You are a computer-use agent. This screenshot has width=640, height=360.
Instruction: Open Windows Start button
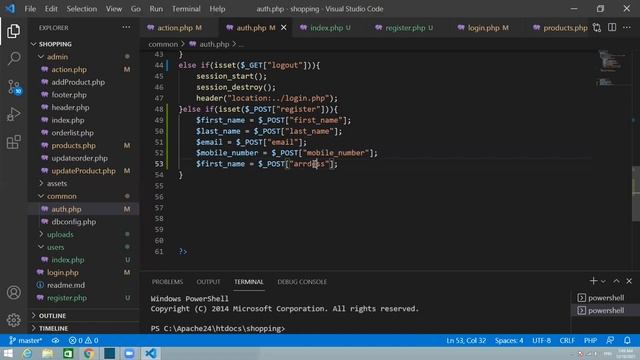pos(8,353)
